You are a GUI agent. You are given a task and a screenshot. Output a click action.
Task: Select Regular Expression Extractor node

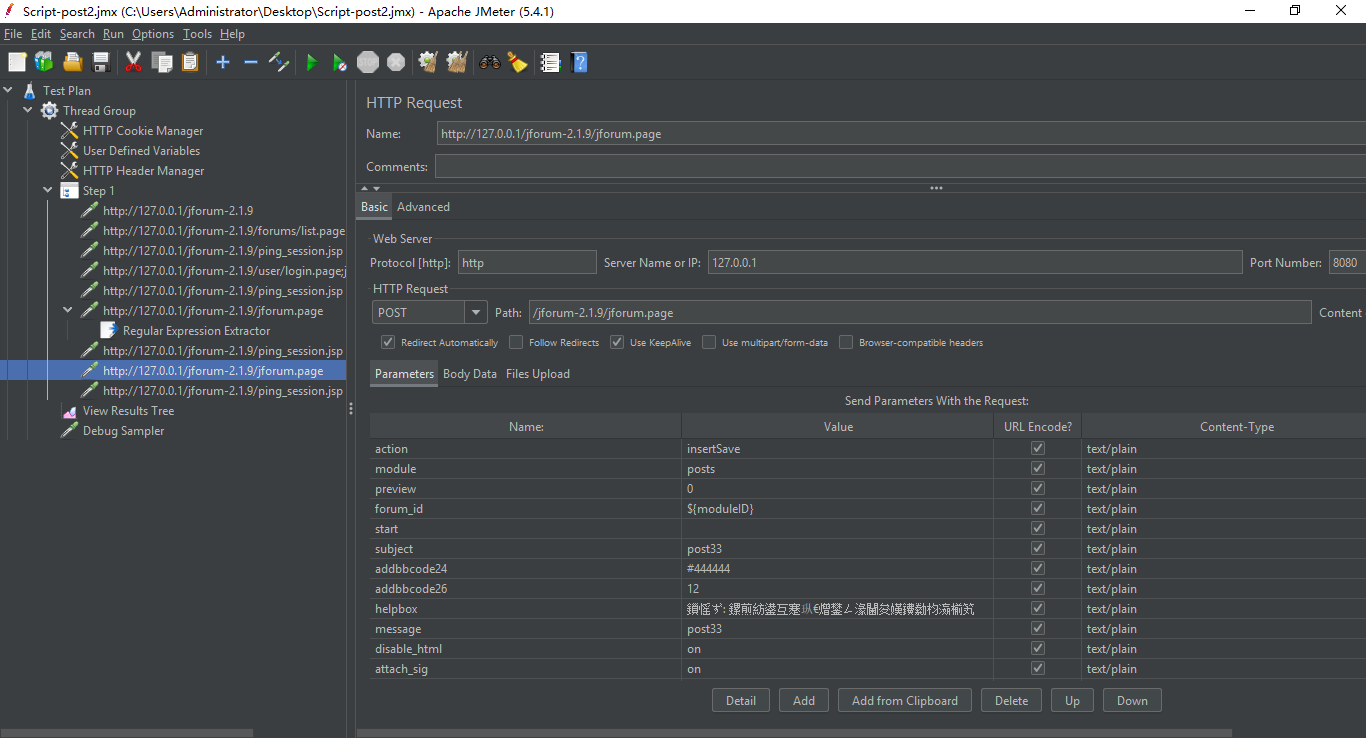tap(196, 331)
